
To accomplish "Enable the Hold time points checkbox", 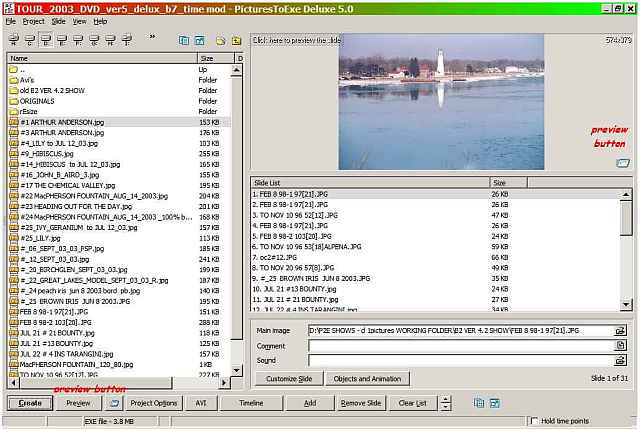I will 534,422.
